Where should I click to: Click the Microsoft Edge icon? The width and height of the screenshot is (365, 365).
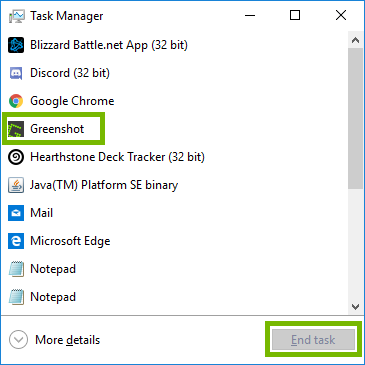tap(16, 241)
